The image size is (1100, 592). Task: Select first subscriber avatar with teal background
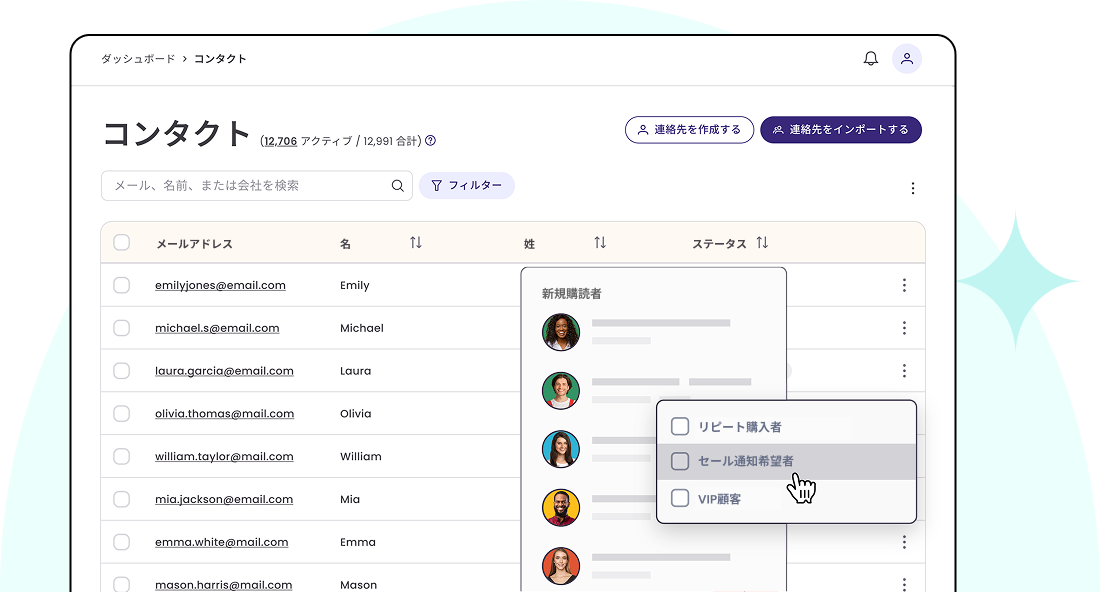[561, 332]
